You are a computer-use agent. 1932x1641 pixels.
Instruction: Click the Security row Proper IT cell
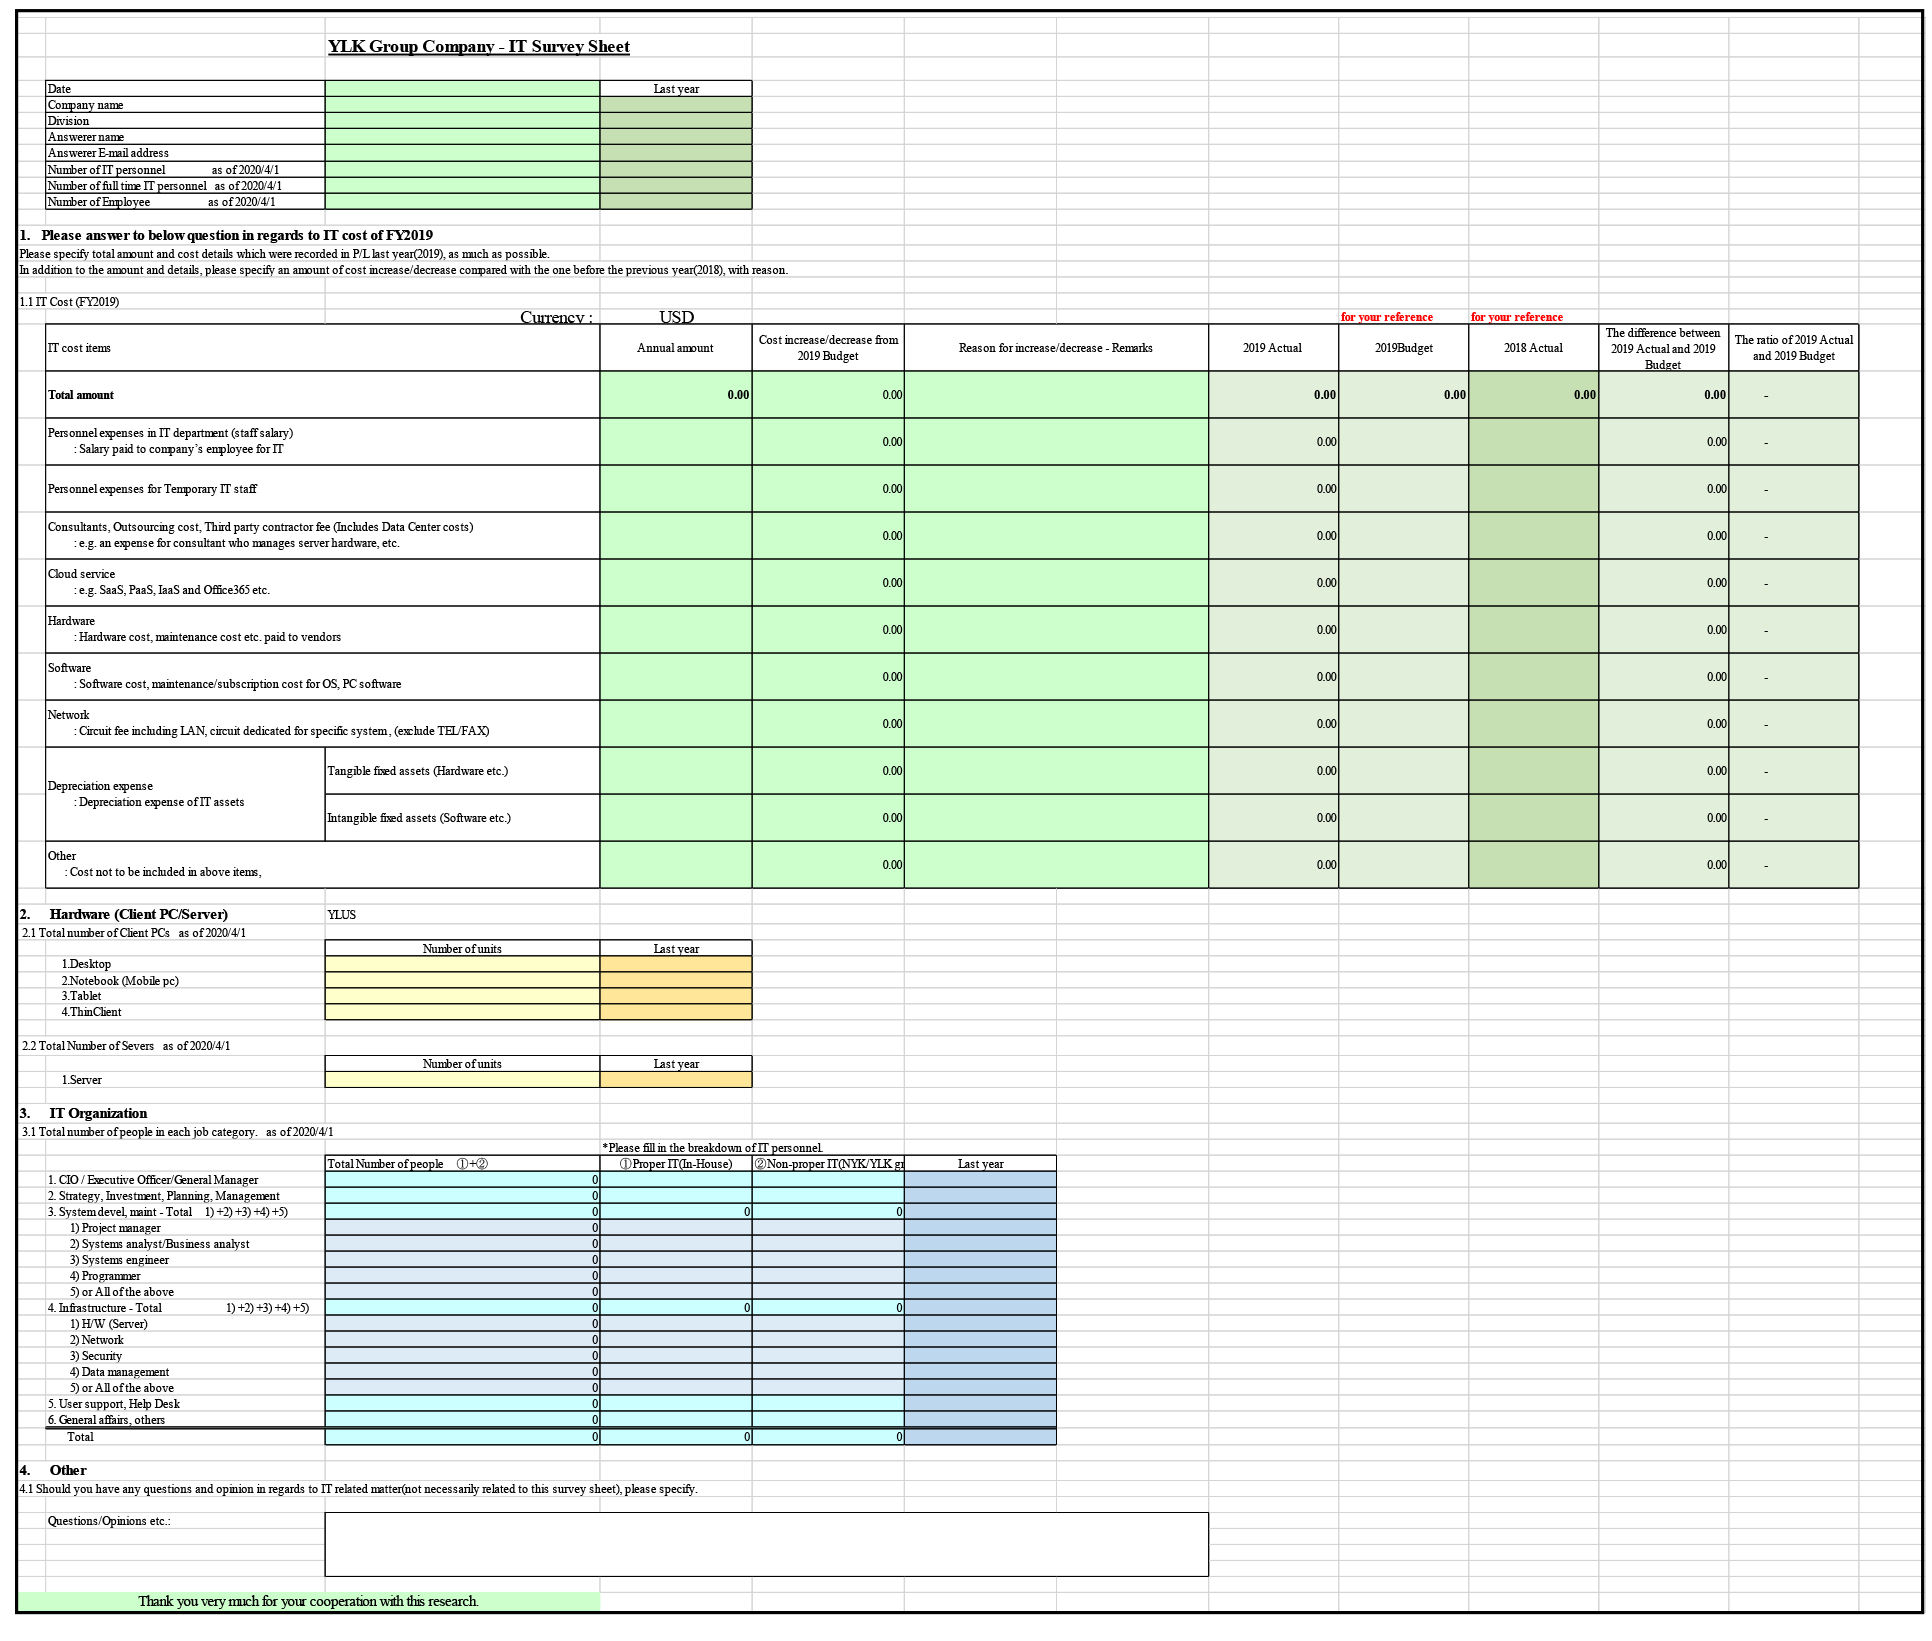pos(676,1356)
